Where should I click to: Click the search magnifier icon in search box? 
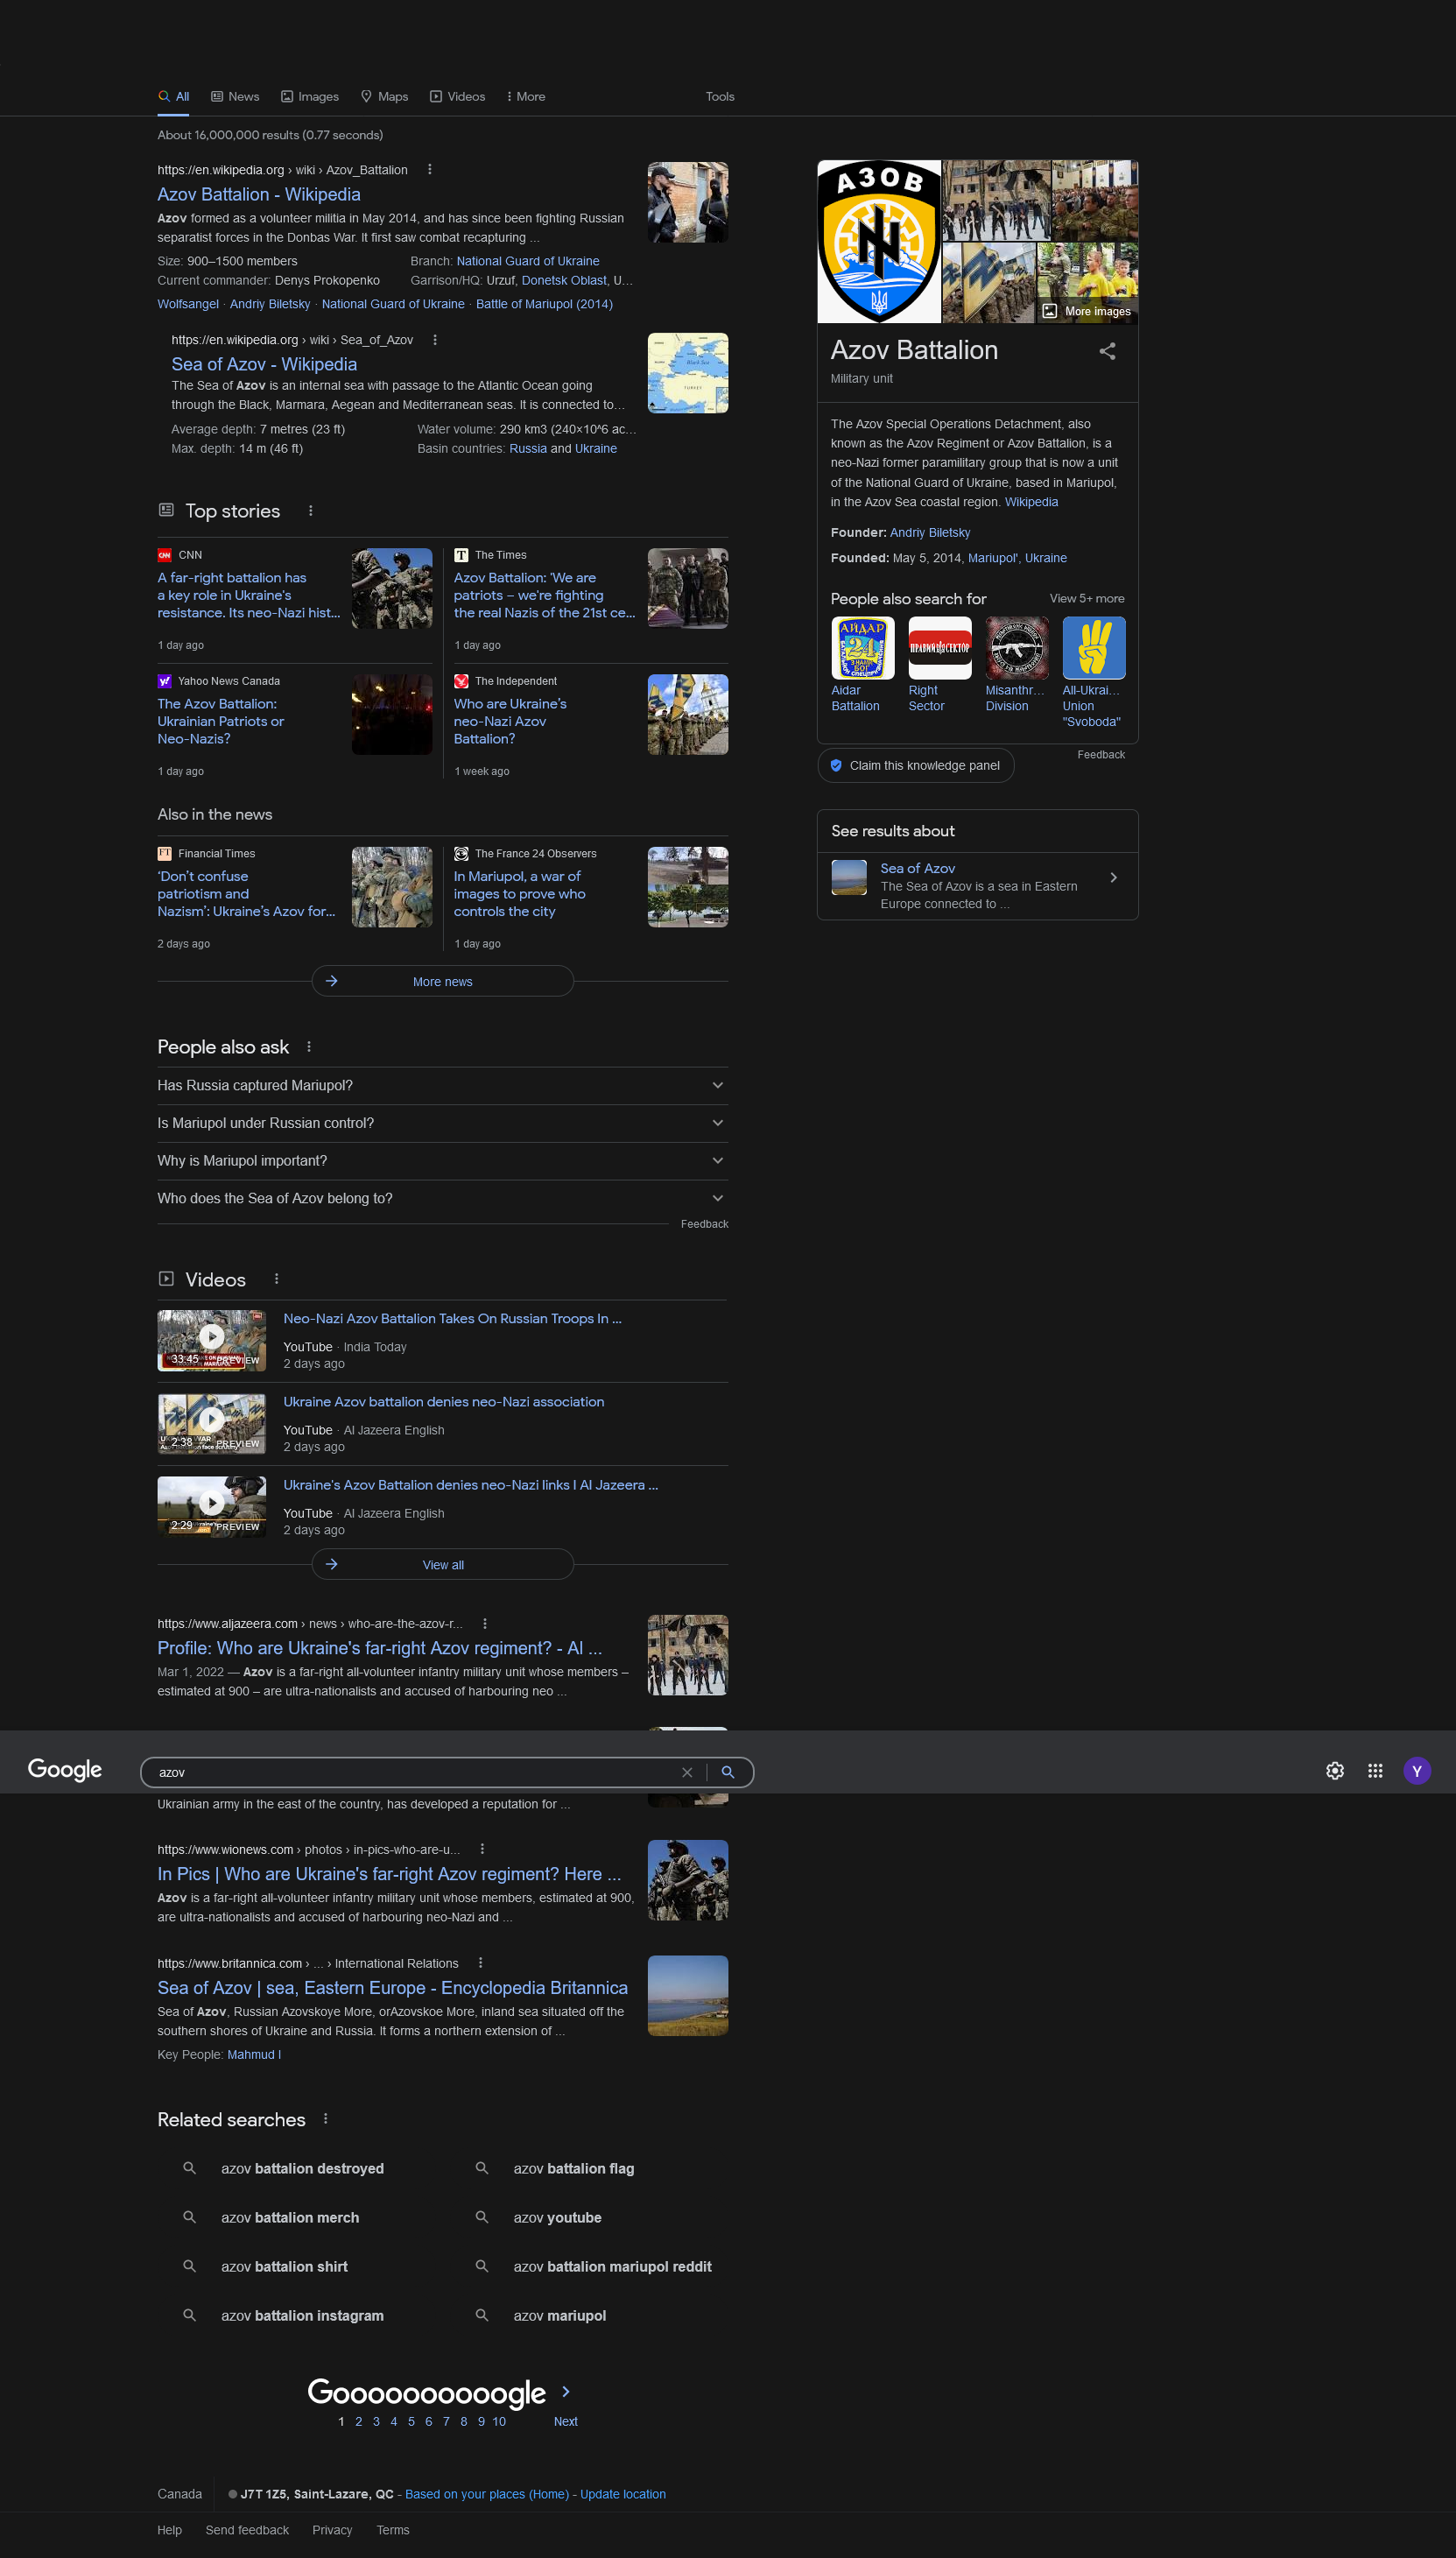[728, 1772]
